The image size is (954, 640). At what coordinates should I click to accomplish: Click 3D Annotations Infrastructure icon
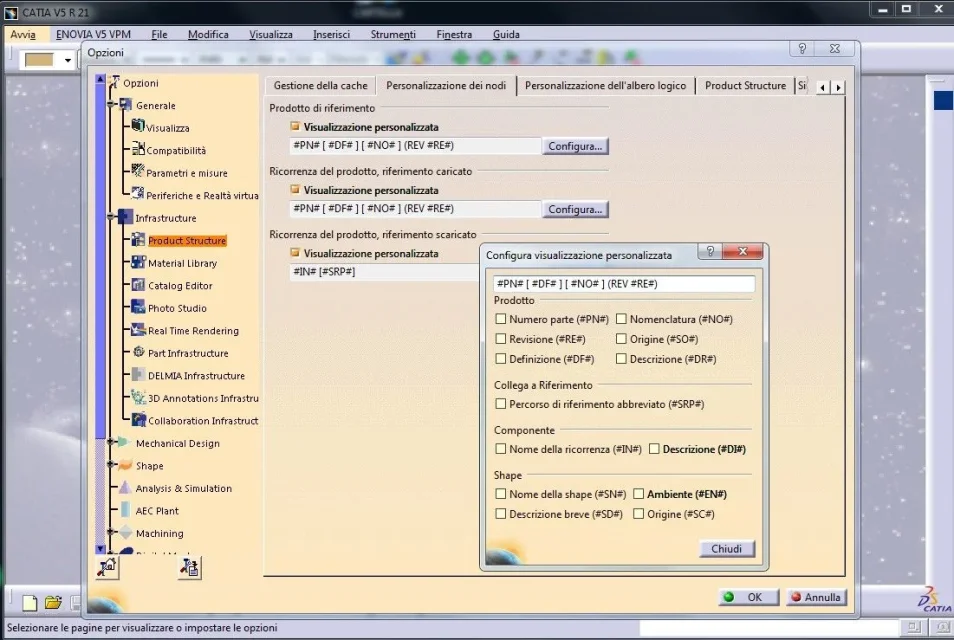click(139, 397)
